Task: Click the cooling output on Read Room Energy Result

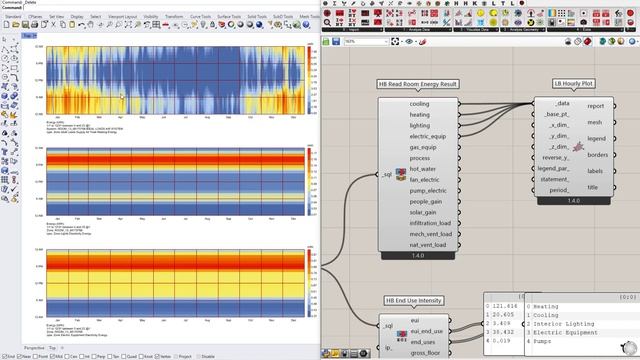Action: pyautogui.click(x=419, y=104)
